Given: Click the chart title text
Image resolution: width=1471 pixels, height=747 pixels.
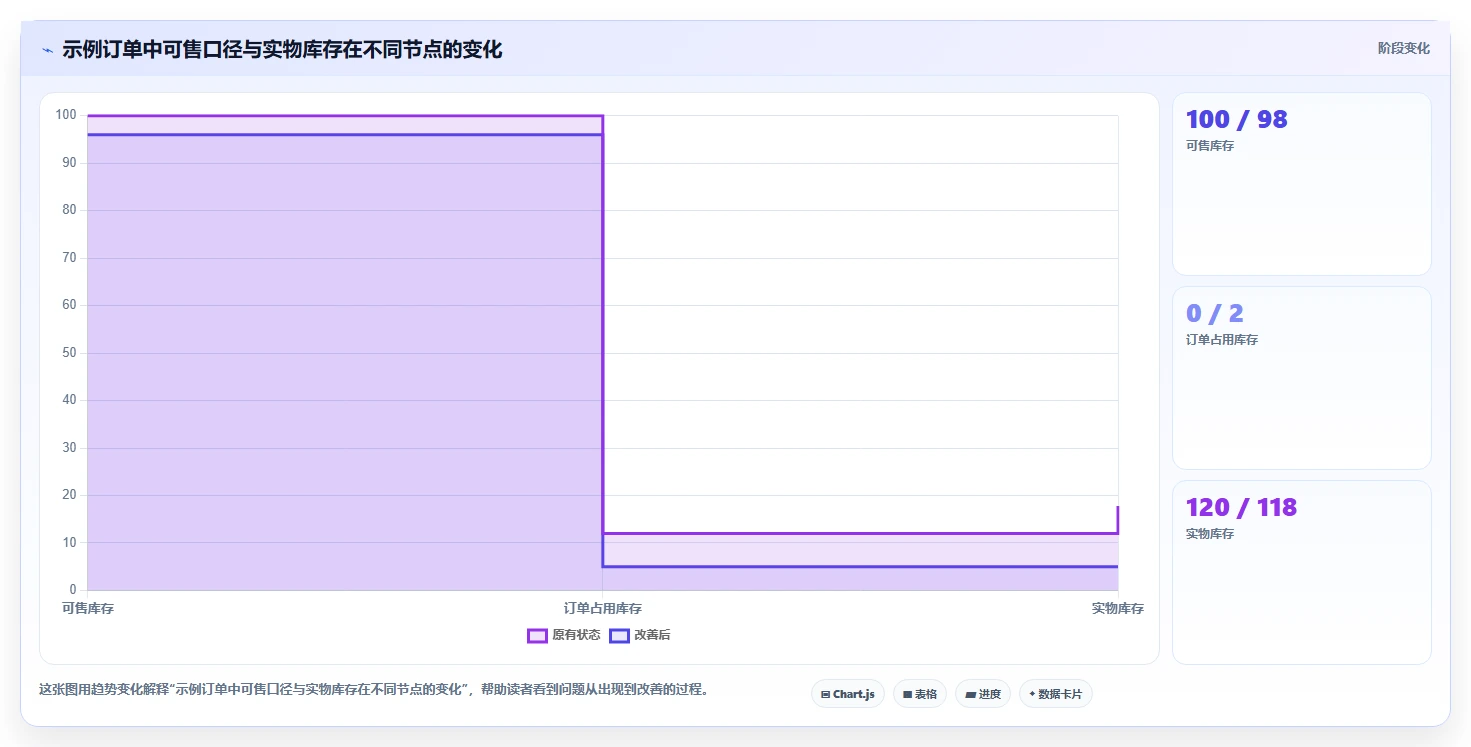Looking at the screenshot, I should (x=282, y=49).
